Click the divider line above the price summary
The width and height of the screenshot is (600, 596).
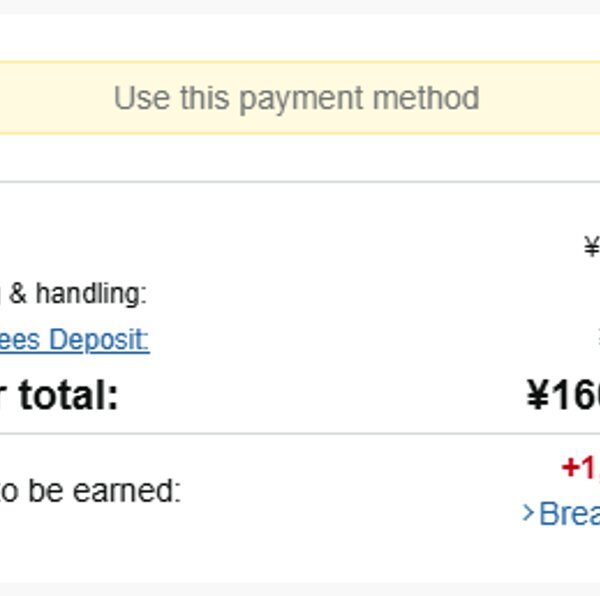coord(300,182)
